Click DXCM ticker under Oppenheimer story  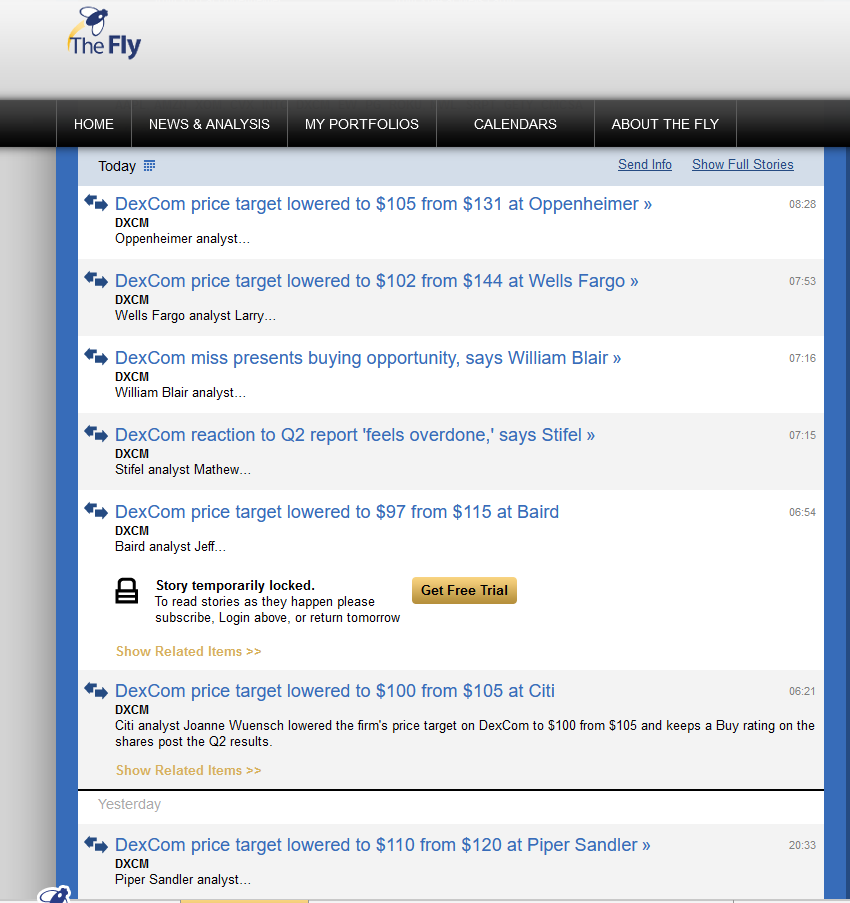point(132,223)
